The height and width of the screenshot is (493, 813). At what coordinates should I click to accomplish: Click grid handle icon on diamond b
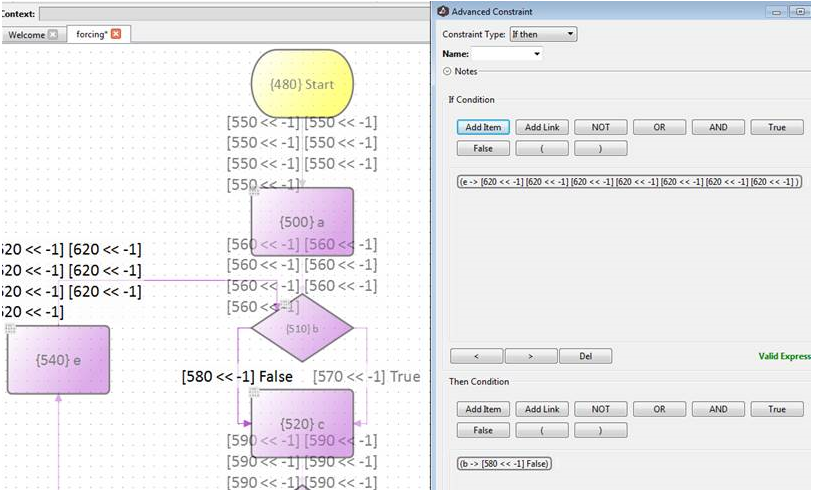pos(285,303)
